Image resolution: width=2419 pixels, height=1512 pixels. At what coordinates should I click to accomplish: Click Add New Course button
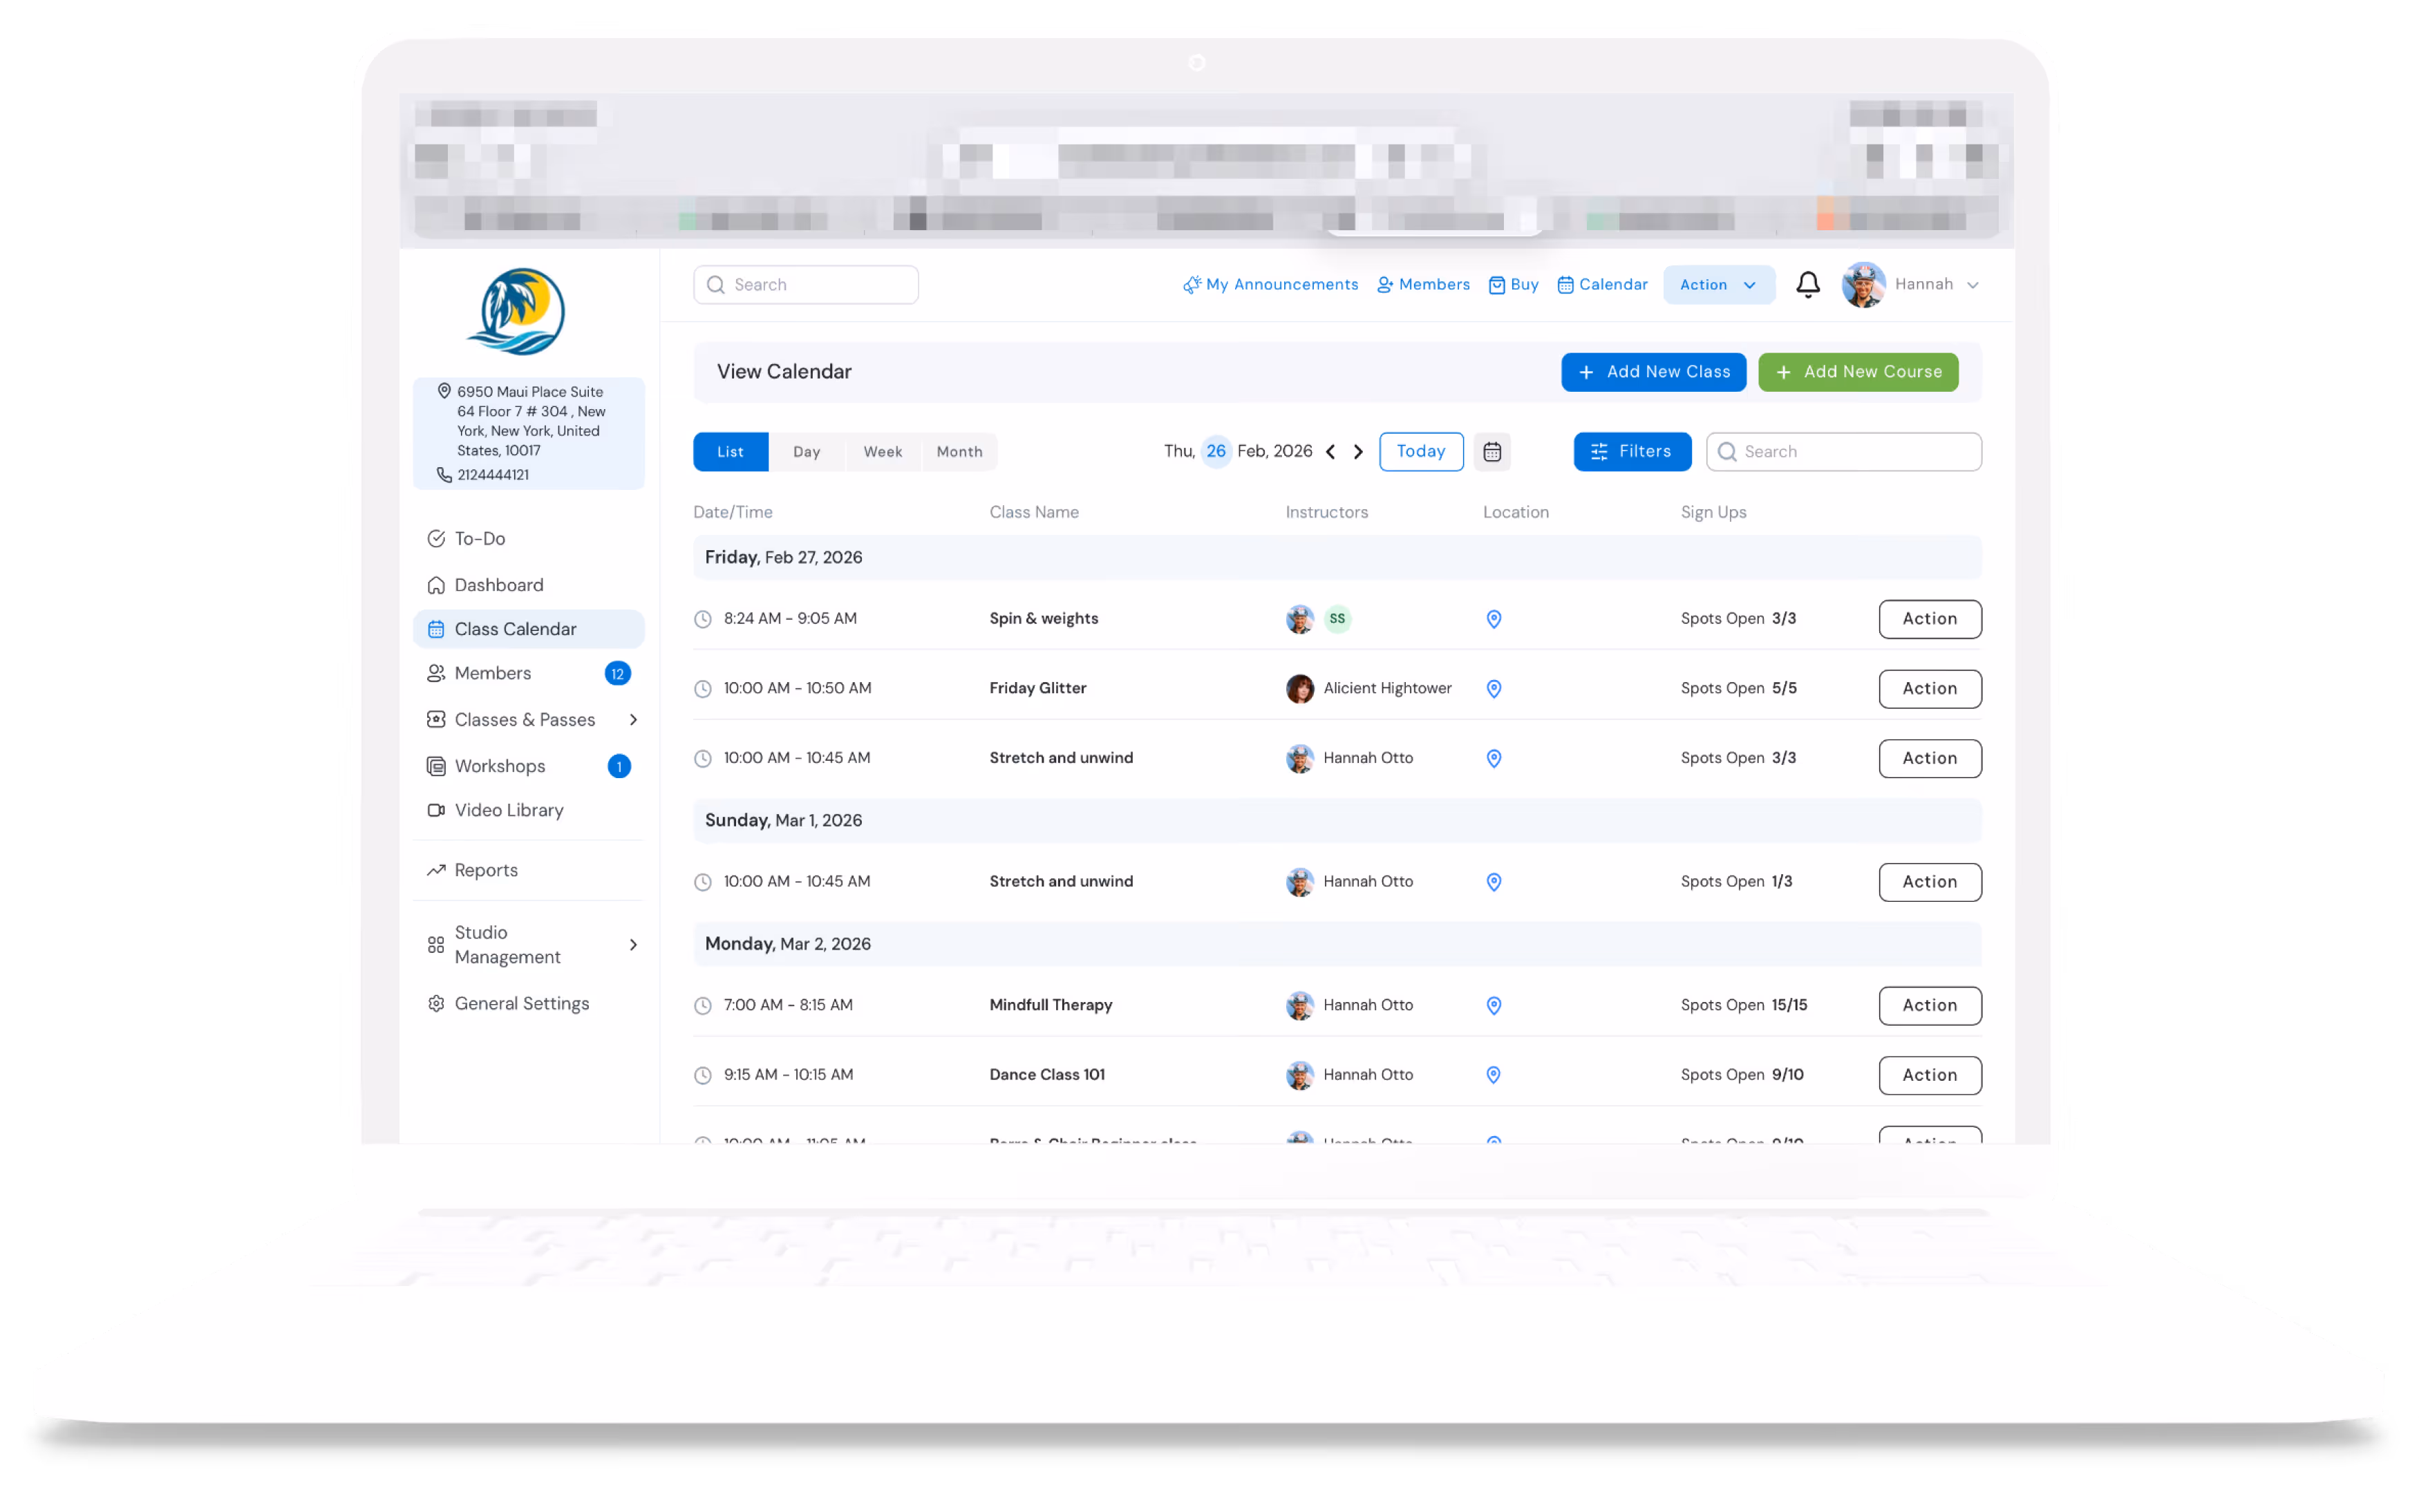point(1858,372)
